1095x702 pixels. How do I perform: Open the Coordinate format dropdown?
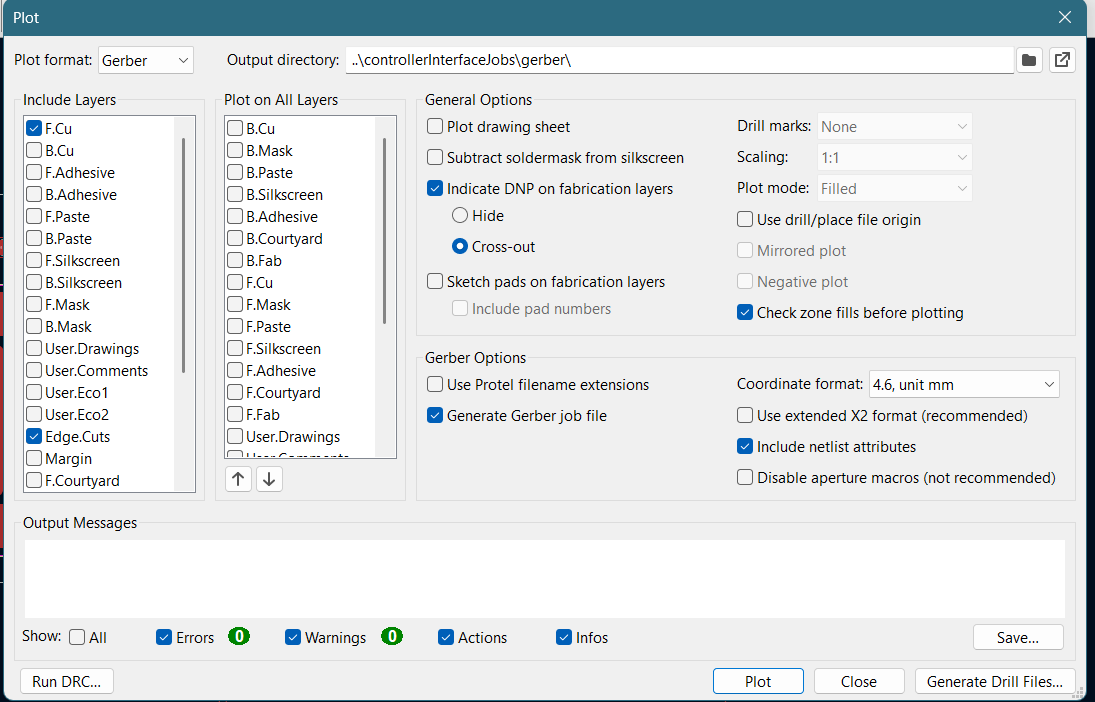[964, 384]
